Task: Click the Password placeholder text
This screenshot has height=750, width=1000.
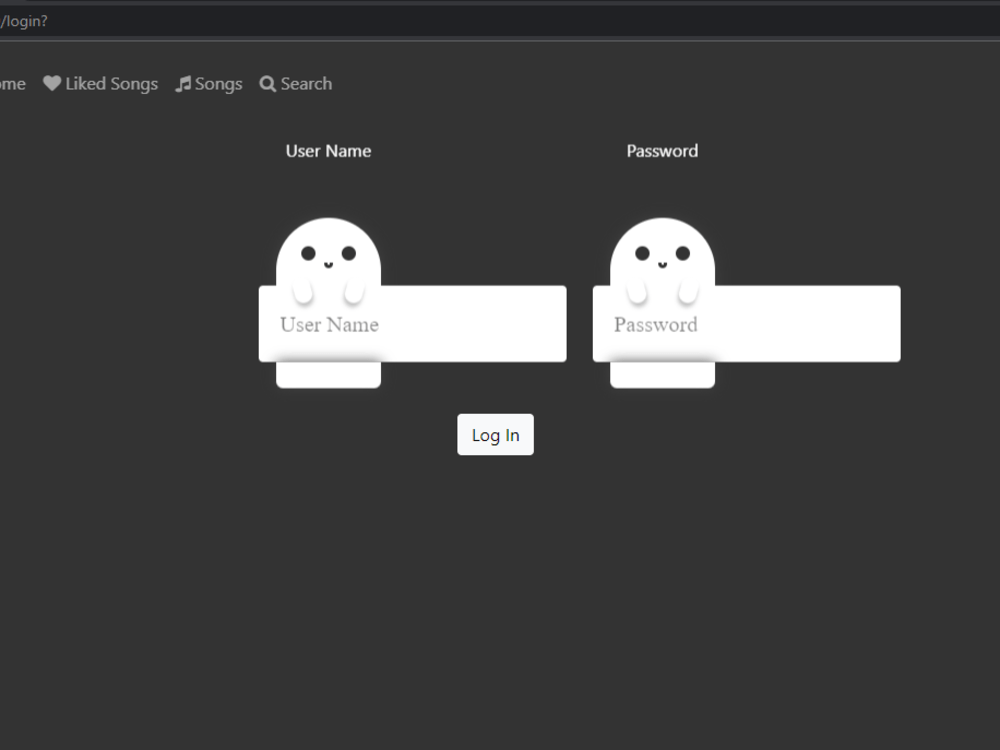Action: (x=656, y=324)
